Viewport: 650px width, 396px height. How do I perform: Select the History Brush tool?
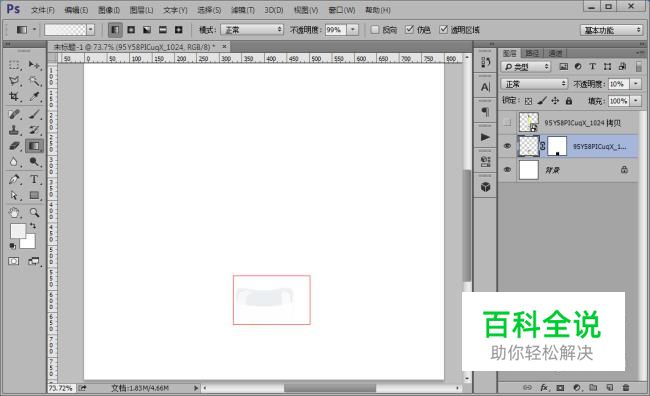click(x=34, y=130)
